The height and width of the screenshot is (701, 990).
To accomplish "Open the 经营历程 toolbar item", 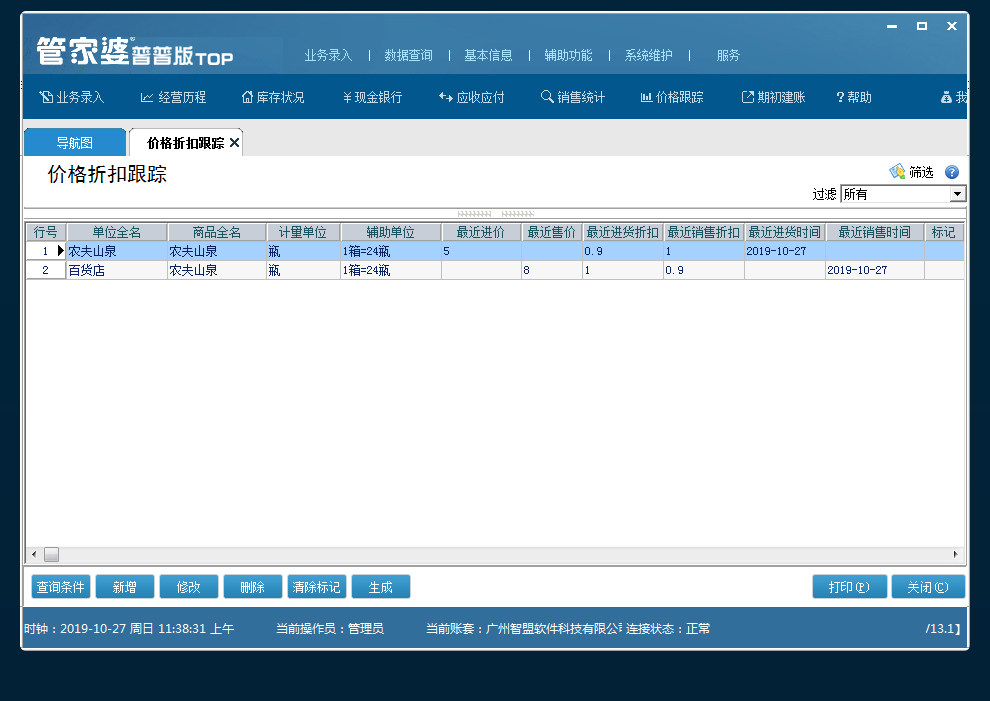I will pyautogui.click(x=173, y=97).
